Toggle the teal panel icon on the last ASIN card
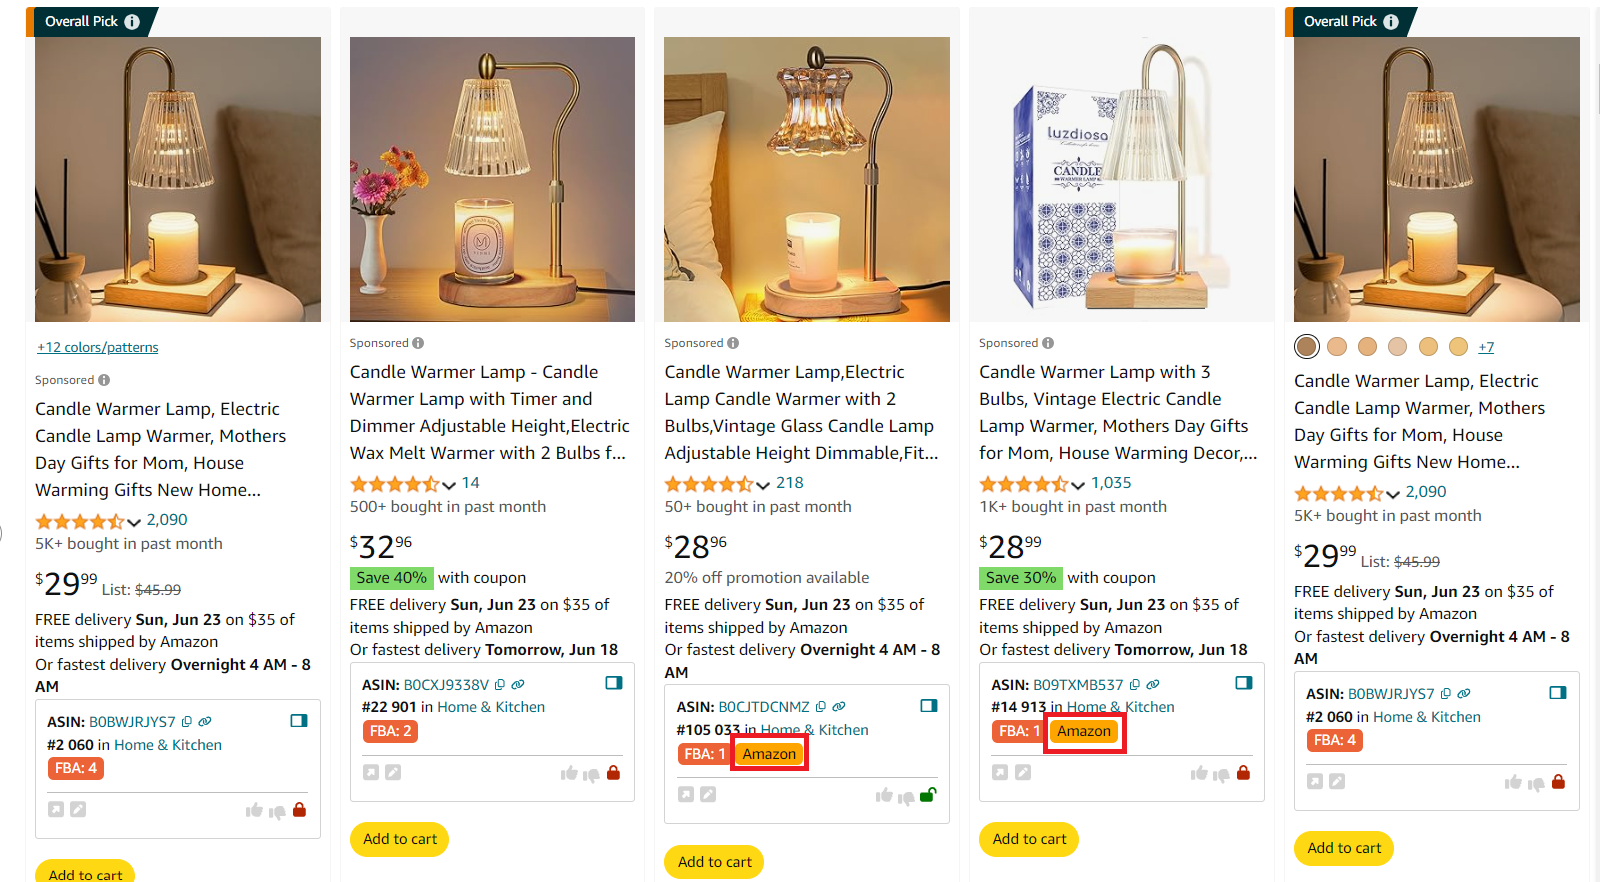The height and width of the screenshot is (882, 1600). click(x=1558, y=691)
